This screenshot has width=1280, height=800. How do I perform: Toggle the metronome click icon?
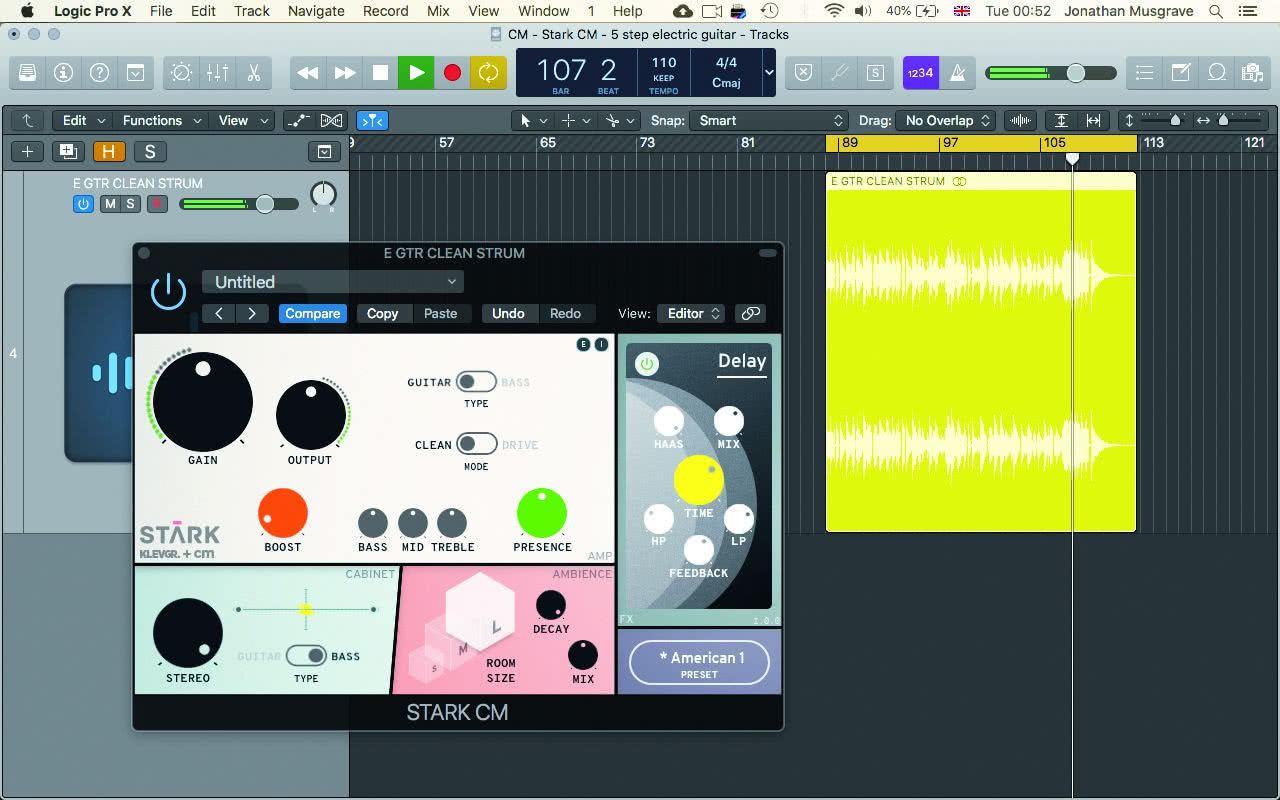pos(957,73)
